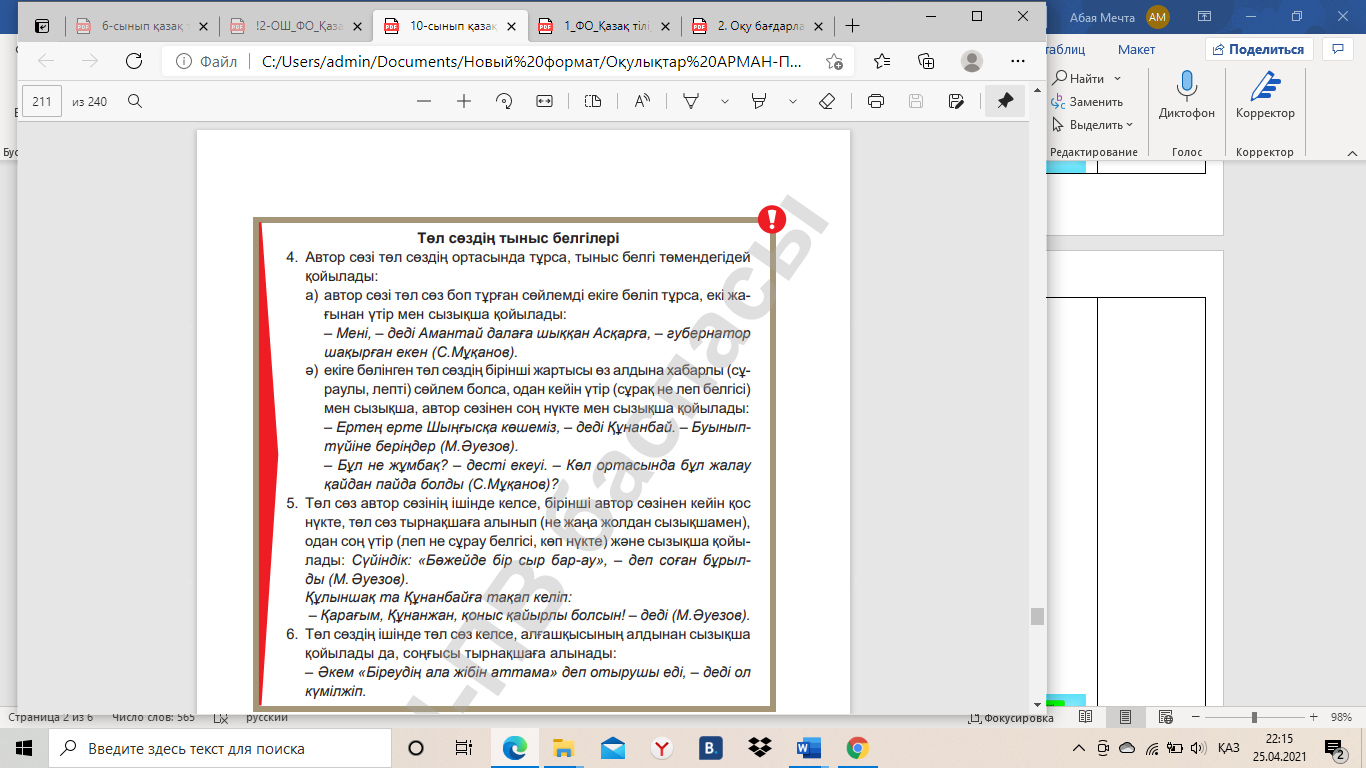This screenshot has height=768, width=1366.
Task: Click the rotate page icon in PDF toolbar
Action: coord(504,101)
